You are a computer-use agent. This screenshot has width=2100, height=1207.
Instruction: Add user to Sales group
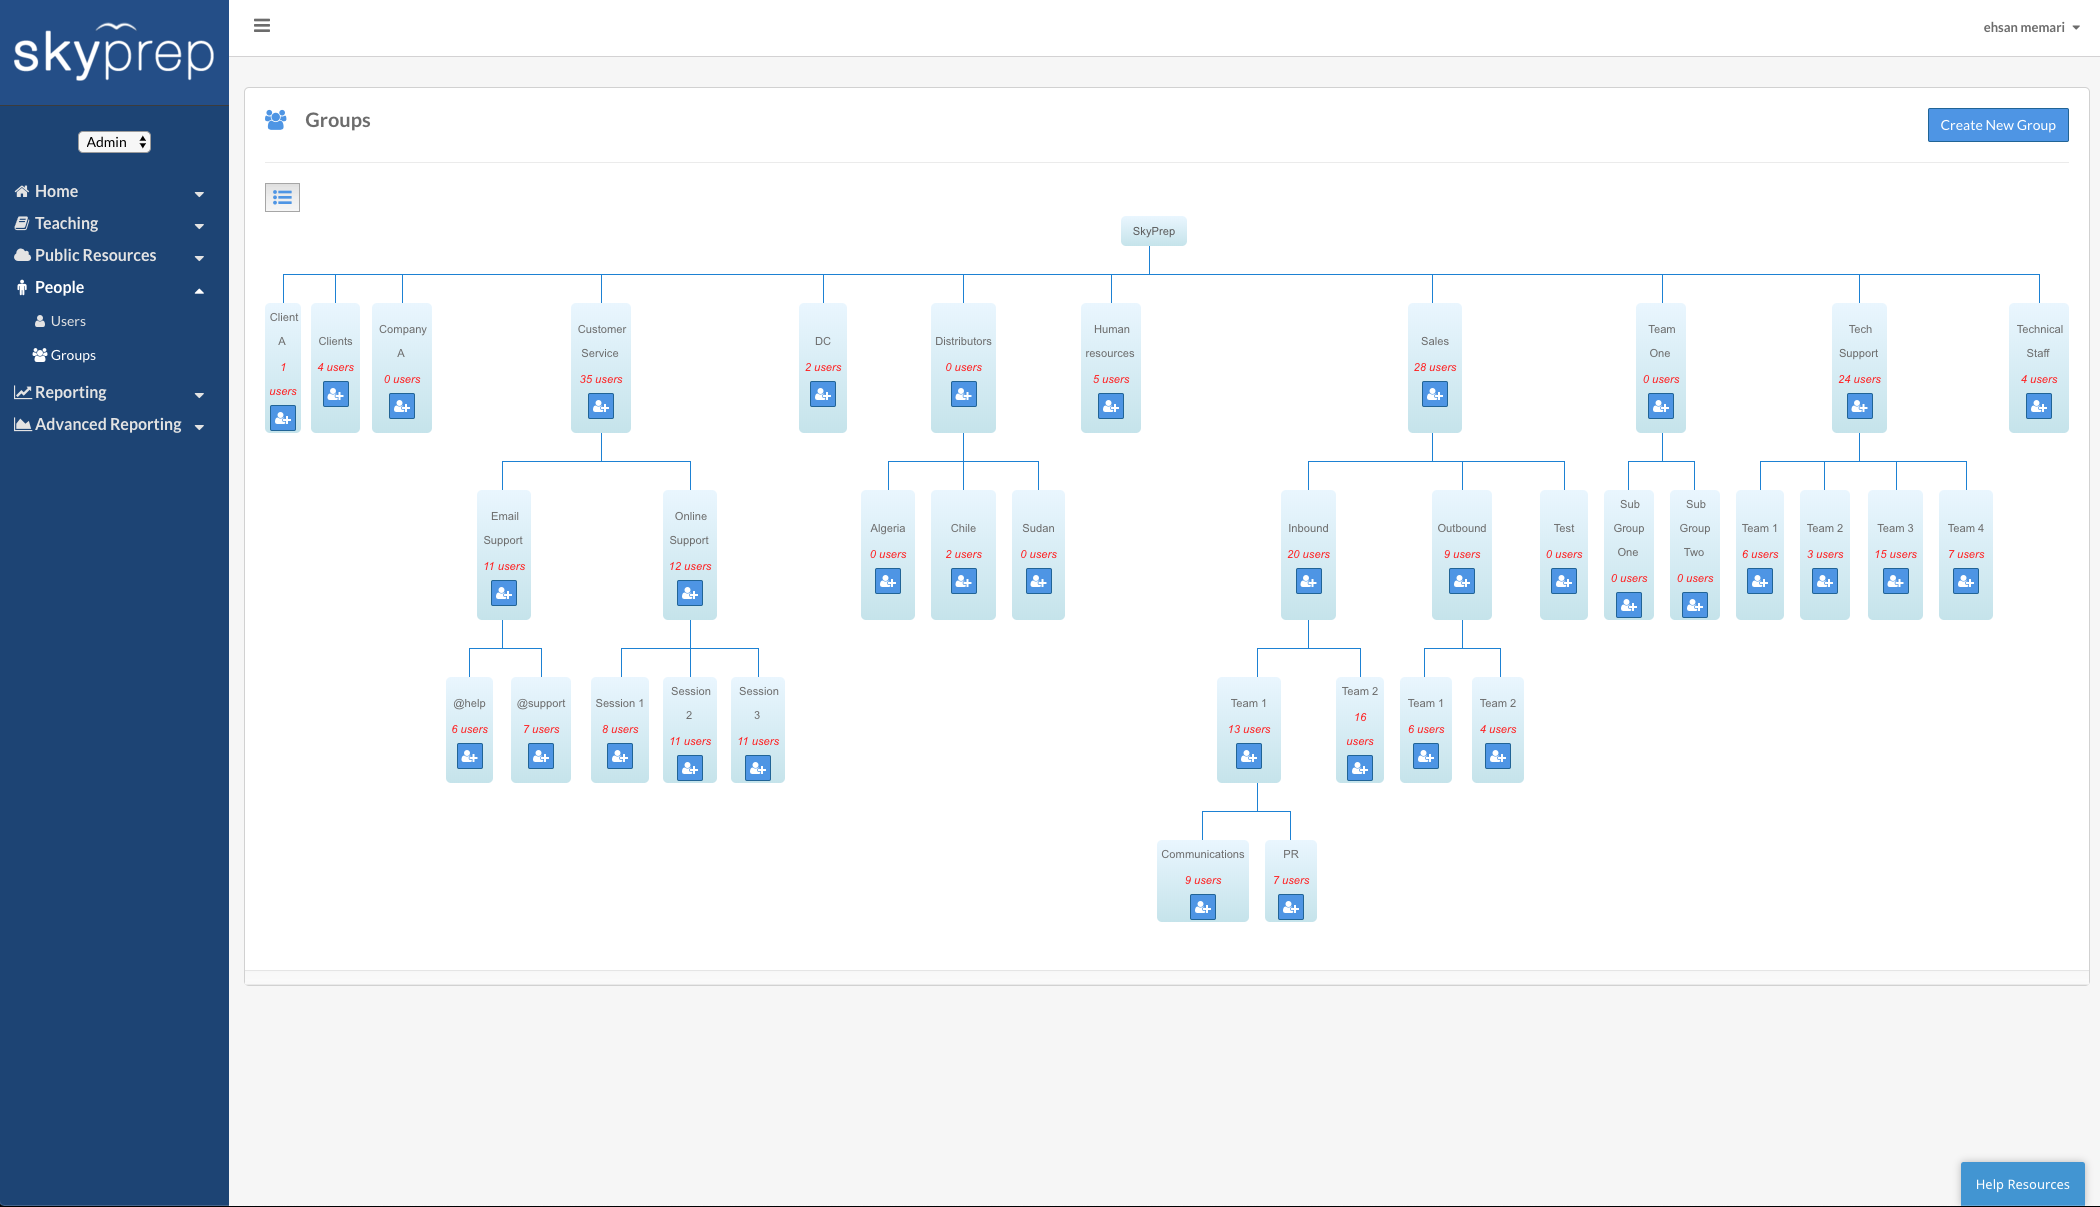tap(1434, 394)
